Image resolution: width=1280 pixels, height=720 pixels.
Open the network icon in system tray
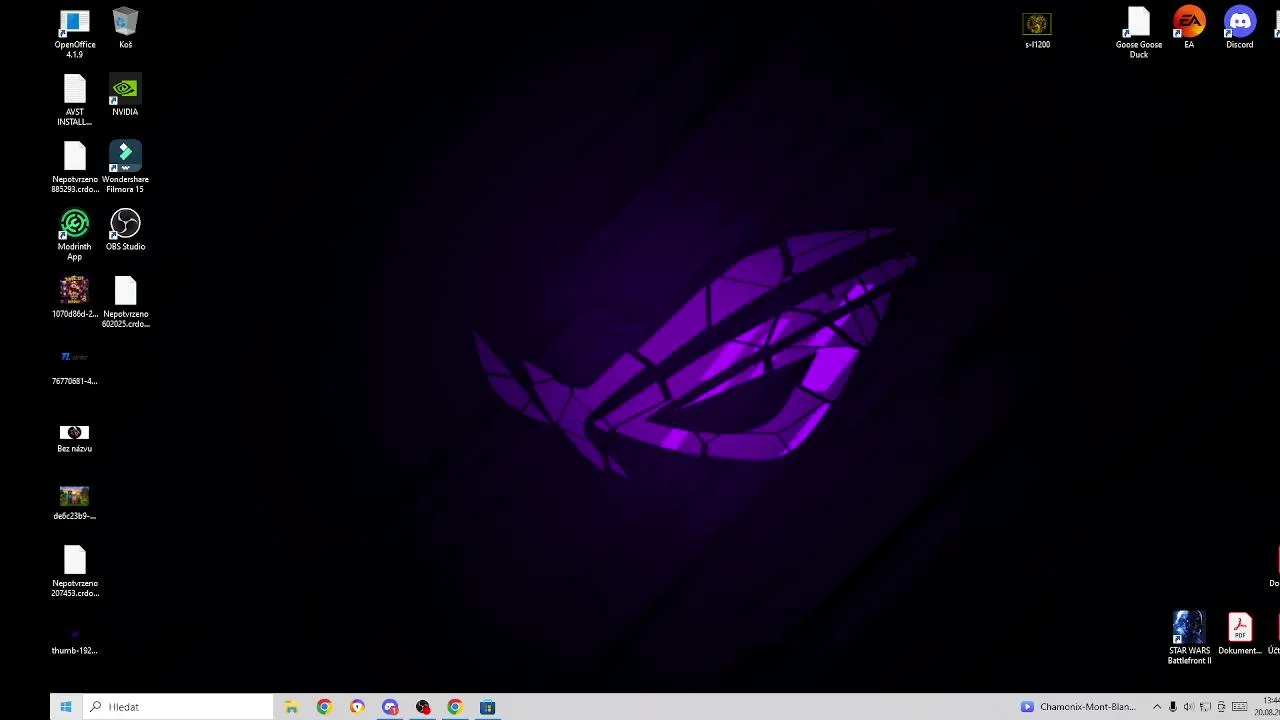point(1205,707)
